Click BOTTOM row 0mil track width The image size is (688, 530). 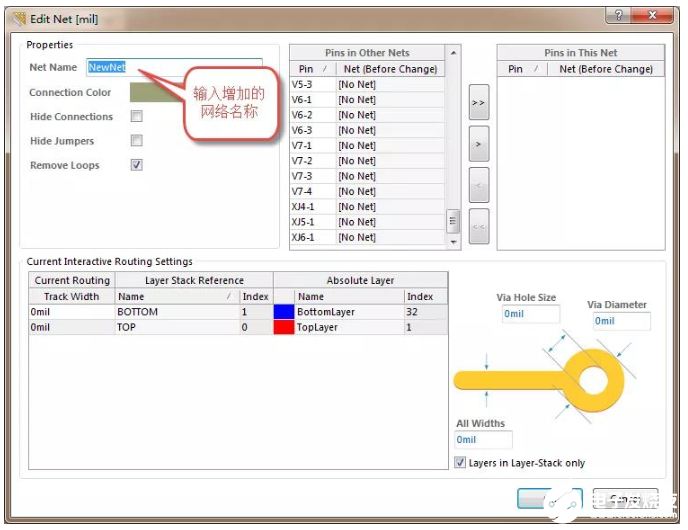[x=72, y=312]
